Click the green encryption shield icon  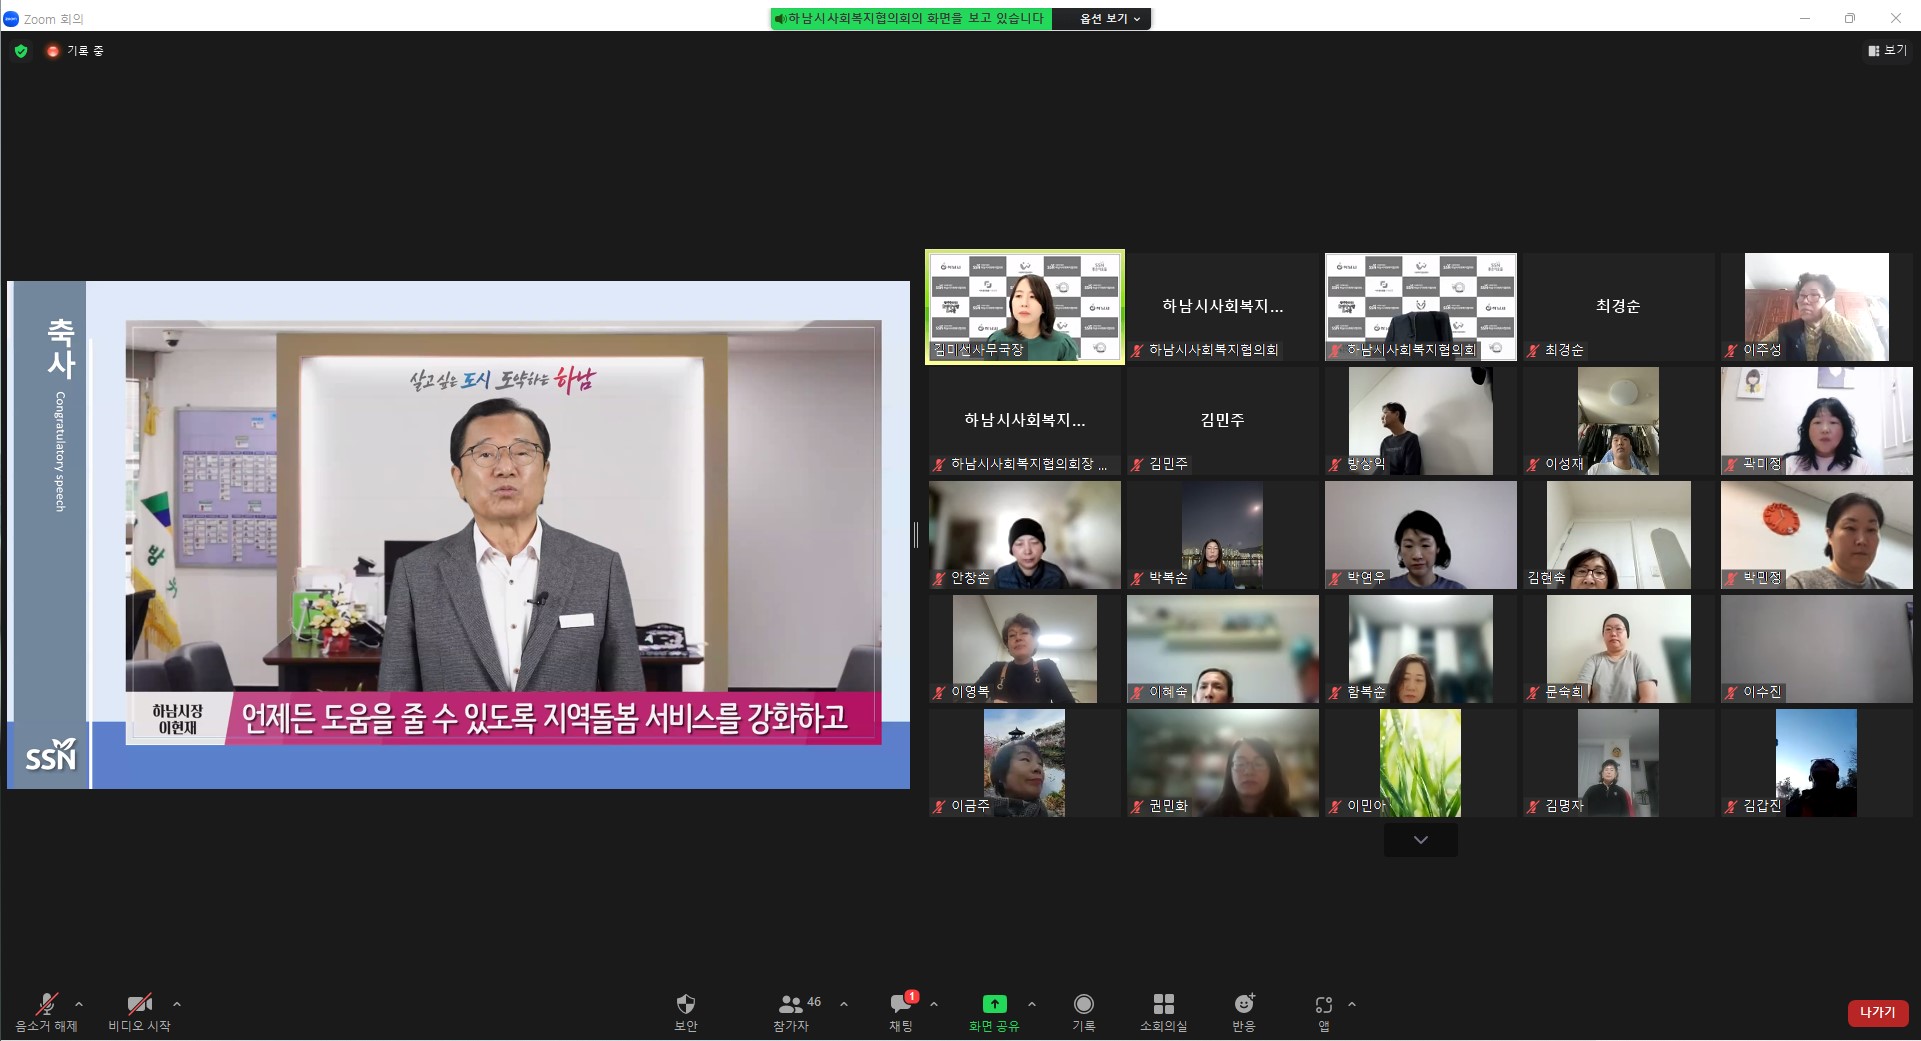(21, 51)
